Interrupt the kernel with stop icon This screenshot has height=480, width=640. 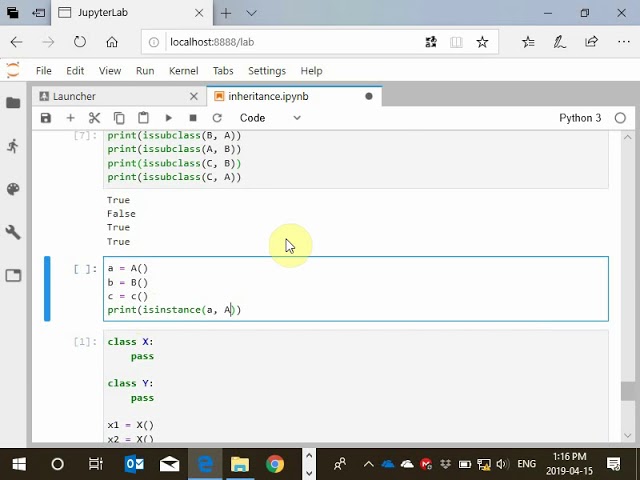tap(193, 118)
